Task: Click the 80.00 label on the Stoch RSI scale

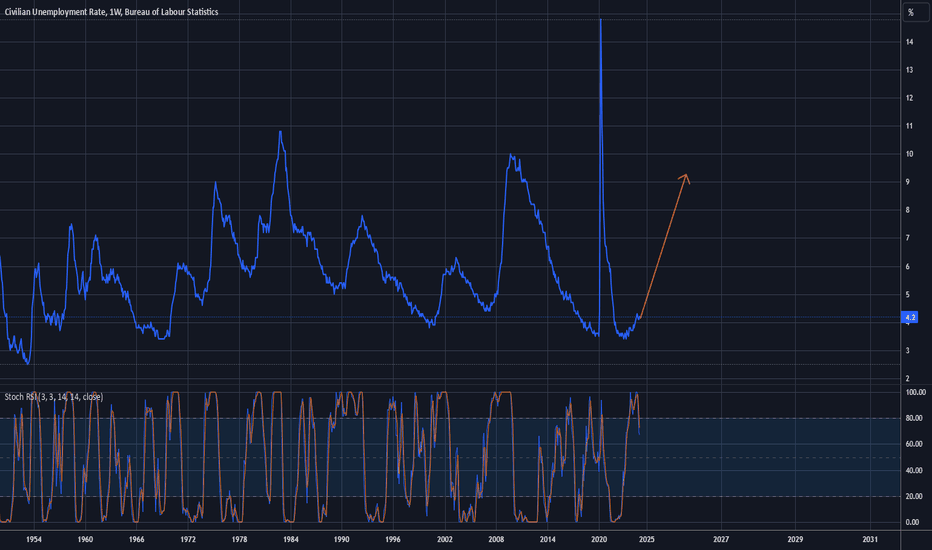Action: coord(914,418)
